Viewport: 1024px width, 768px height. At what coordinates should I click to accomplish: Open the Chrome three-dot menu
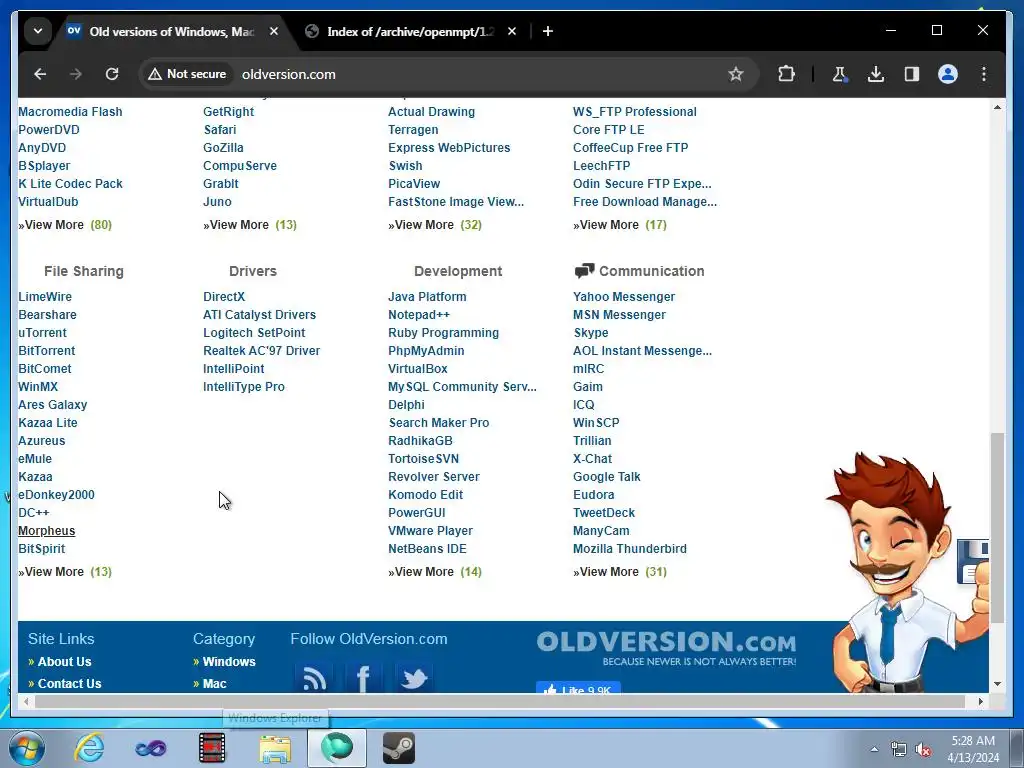tap(984, 74)
